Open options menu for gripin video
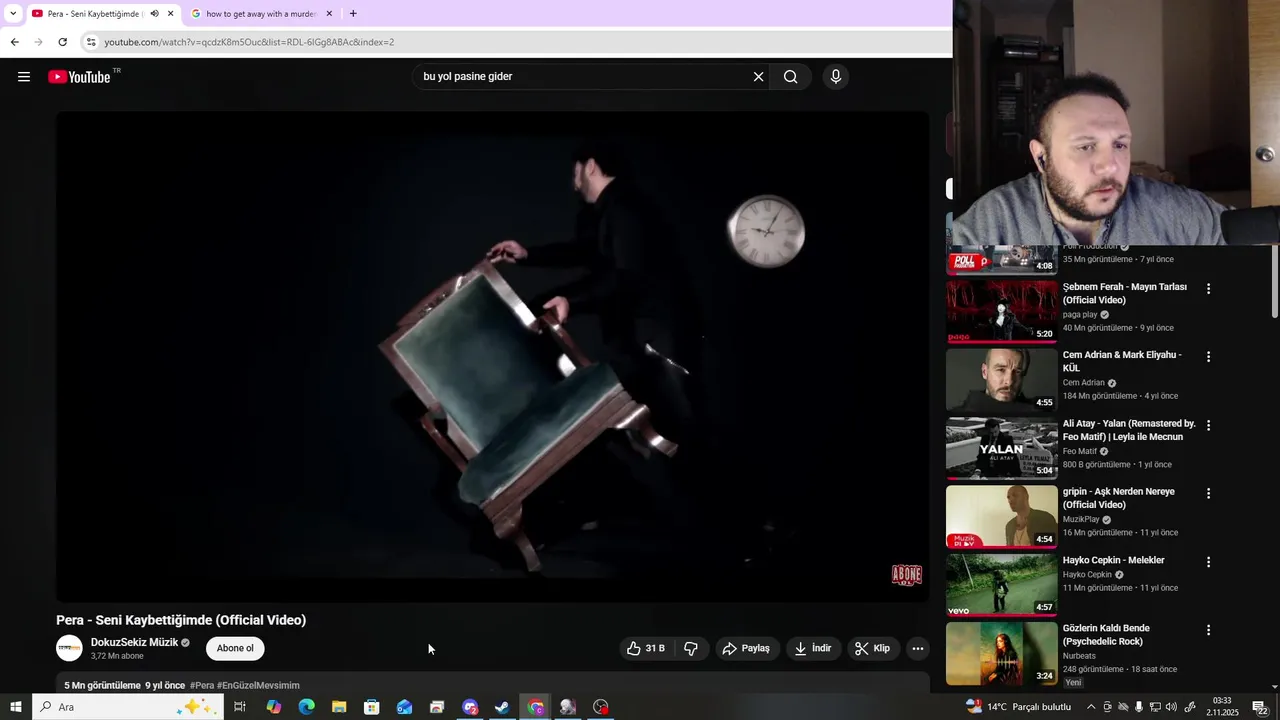Image resolution: width=1280 pixels, height=720 pixels. 1208,494
